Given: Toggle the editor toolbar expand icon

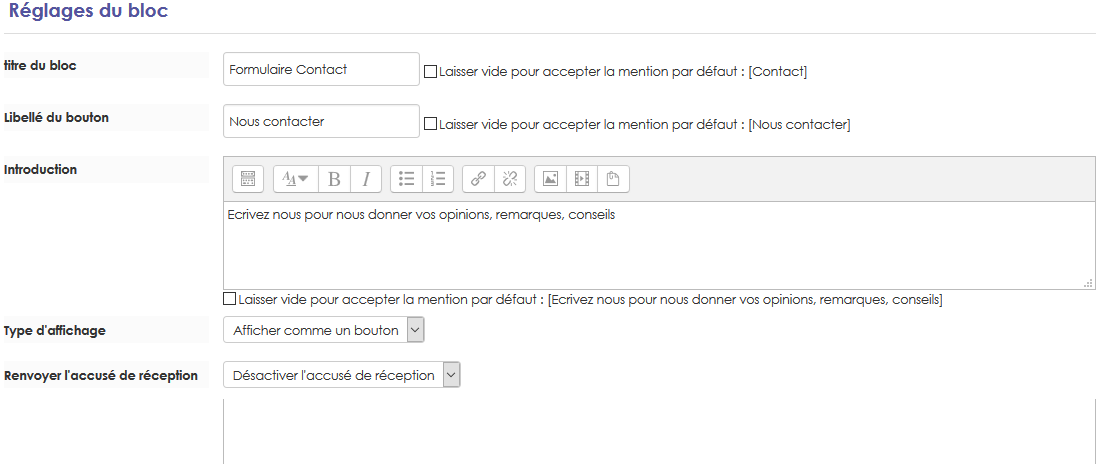Looking at the screenshot, I should coord(248,179).
